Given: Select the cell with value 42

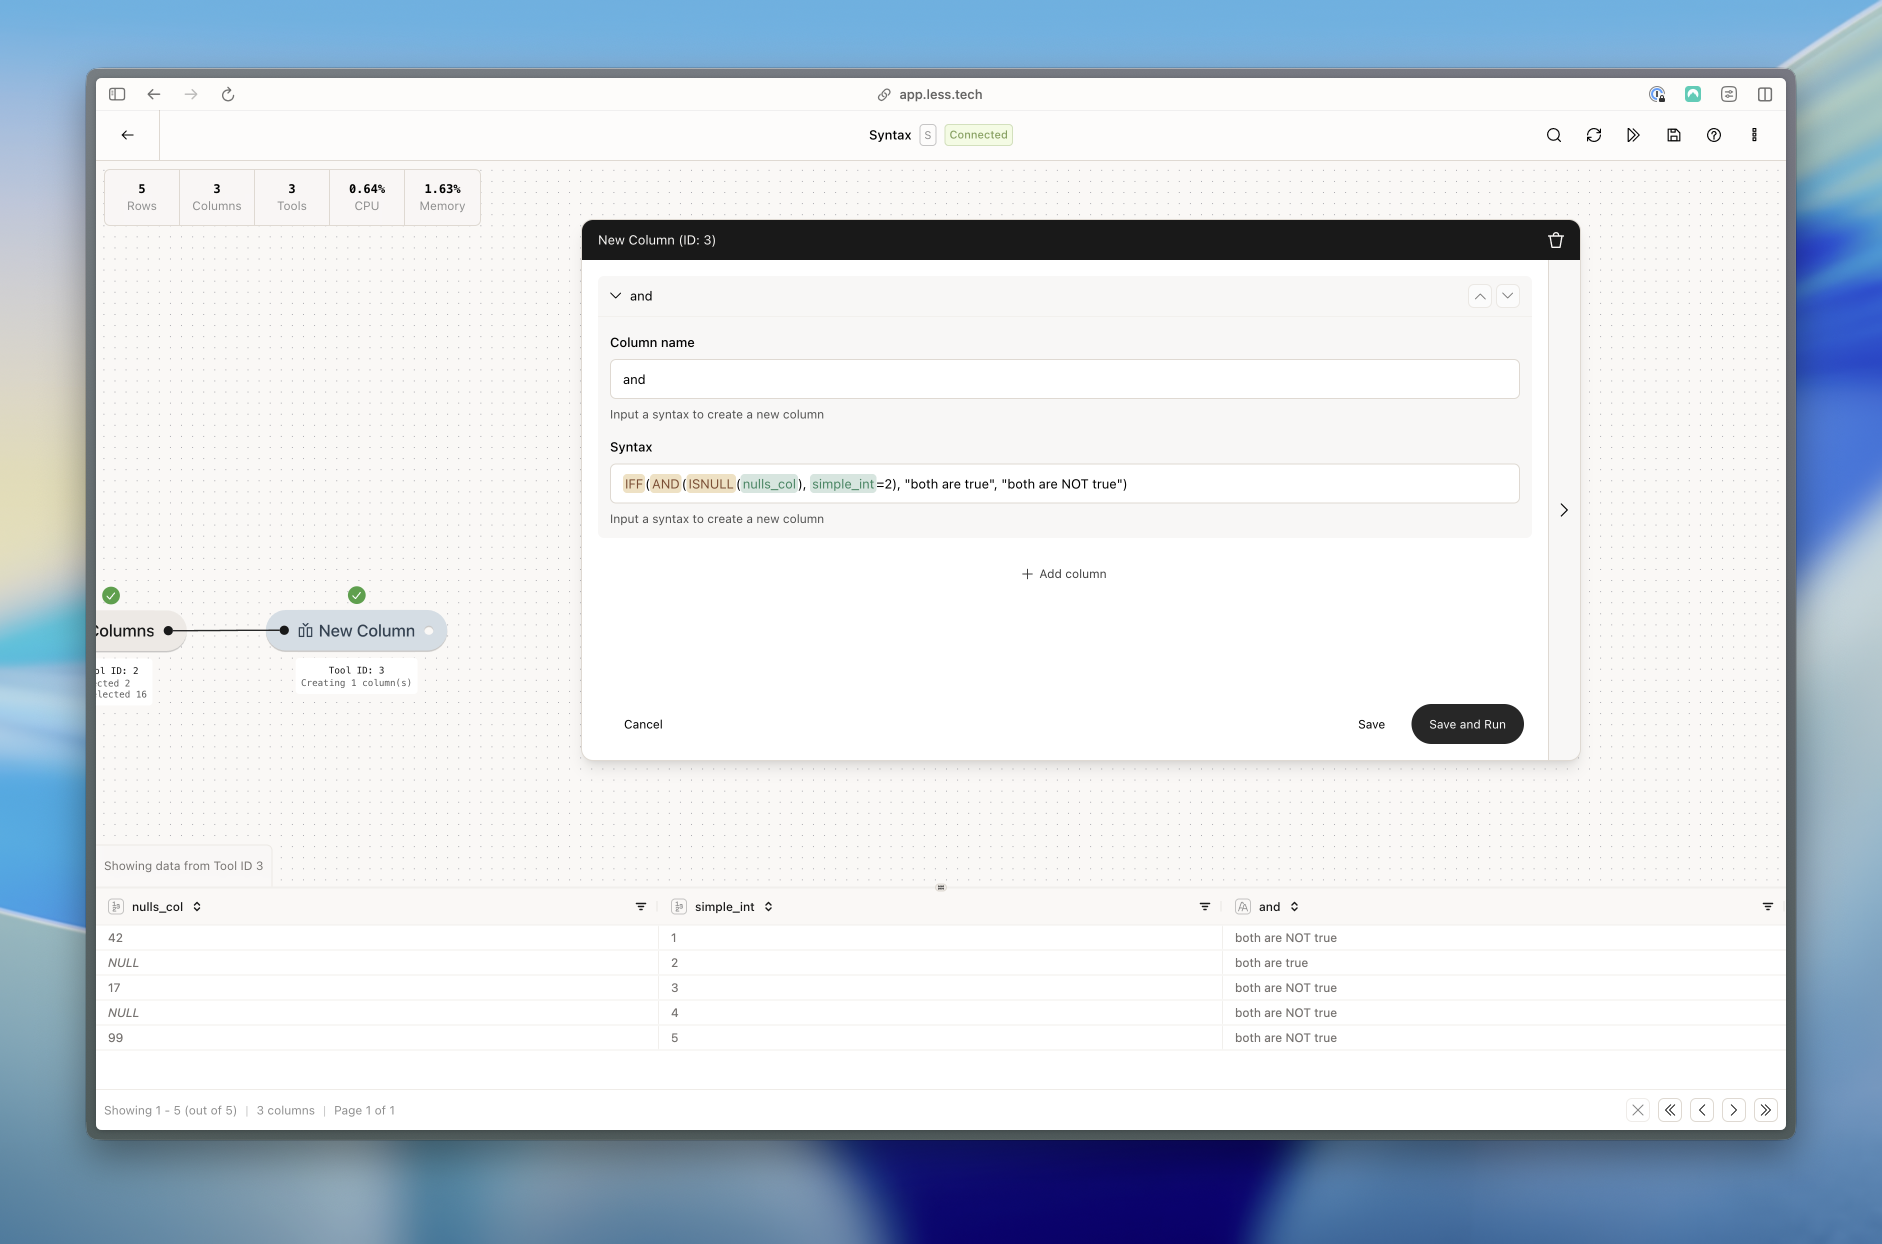Looking at the screenshot, I should pos(377,938).
